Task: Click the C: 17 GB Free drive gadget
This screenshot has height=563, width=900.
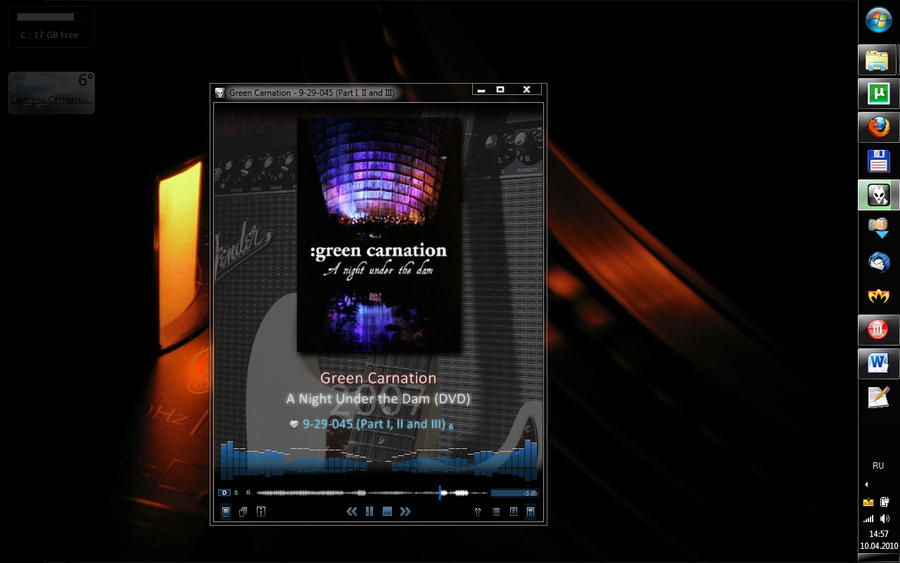Action: point(51,26)
